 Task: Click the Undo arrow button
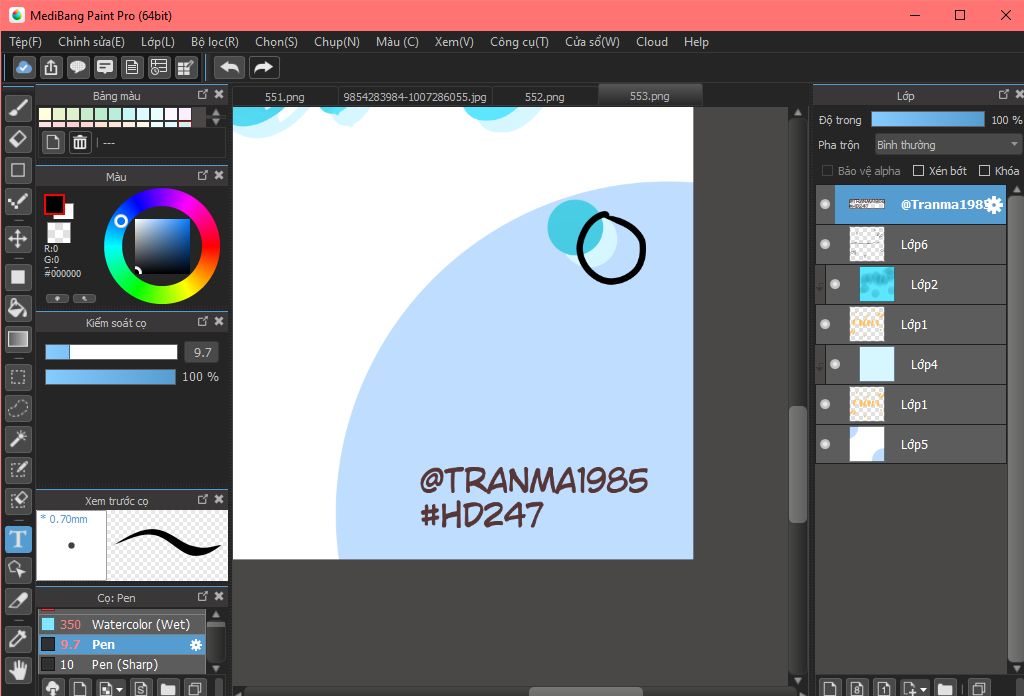tap(229, 67)
